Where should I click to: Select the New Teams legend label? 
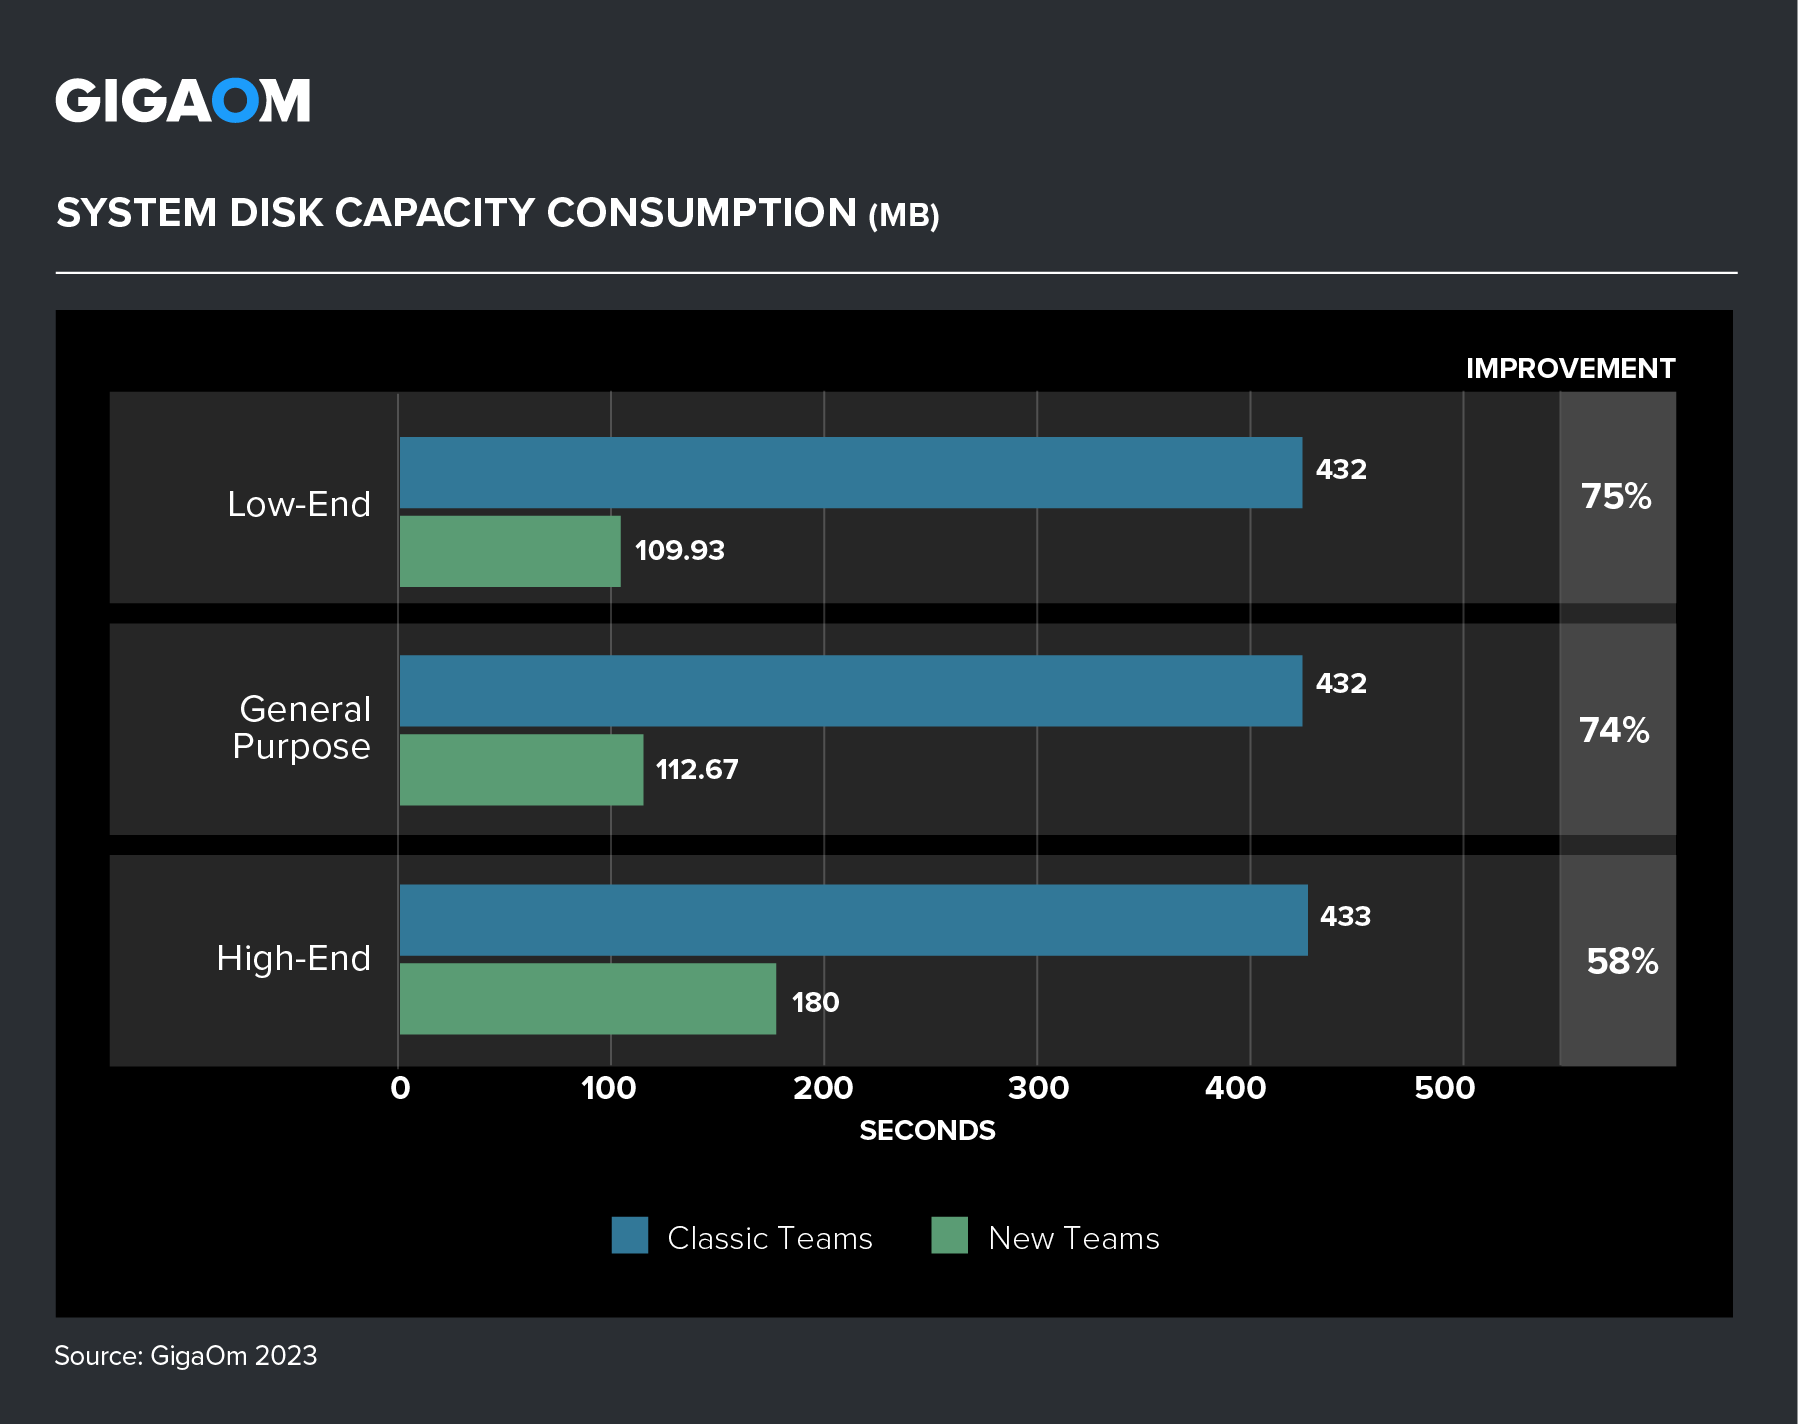coord(1073,1238)
